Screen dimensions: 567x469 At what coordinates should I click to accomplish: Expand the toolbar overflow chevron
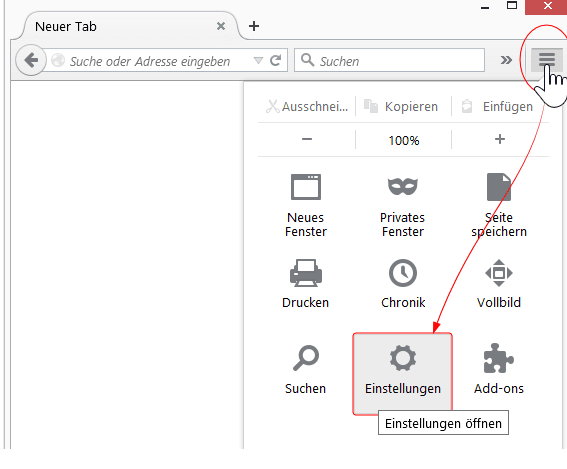(506, 60)
